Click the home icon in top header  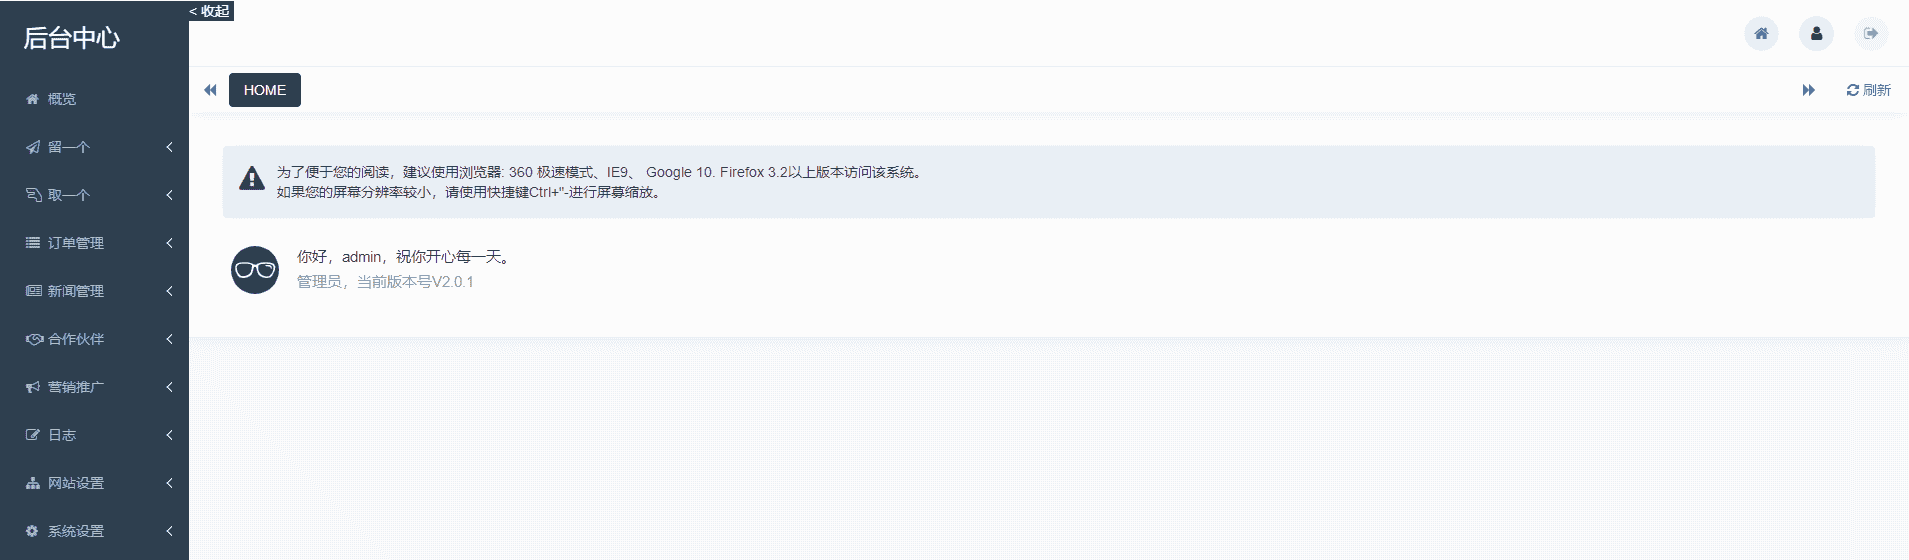(x=1761, y=33)
